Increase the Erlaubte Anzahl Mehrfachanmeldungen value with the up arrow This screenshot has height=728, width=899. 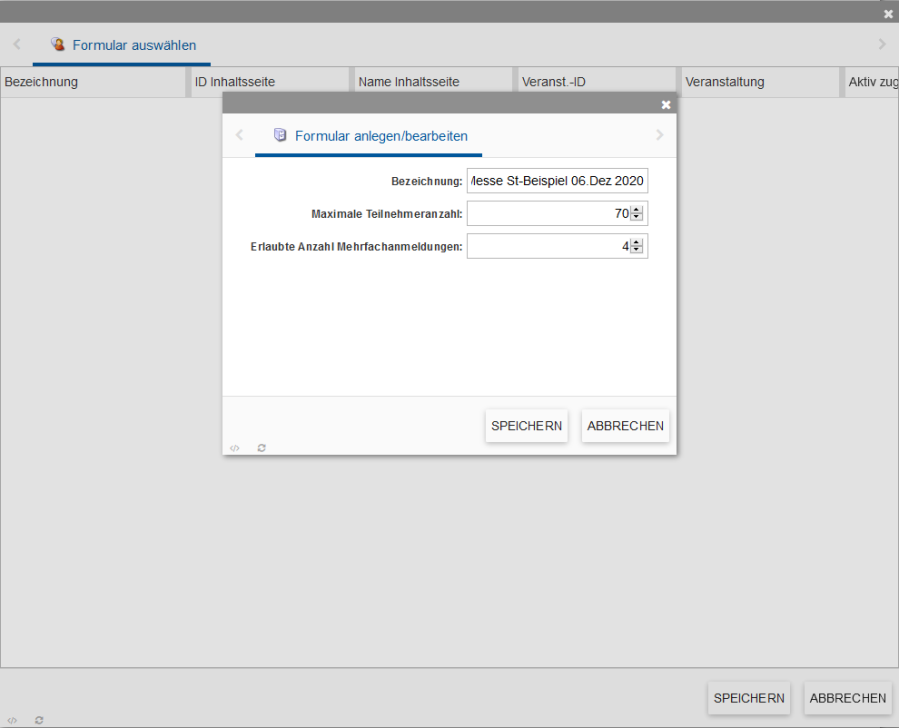636,241
